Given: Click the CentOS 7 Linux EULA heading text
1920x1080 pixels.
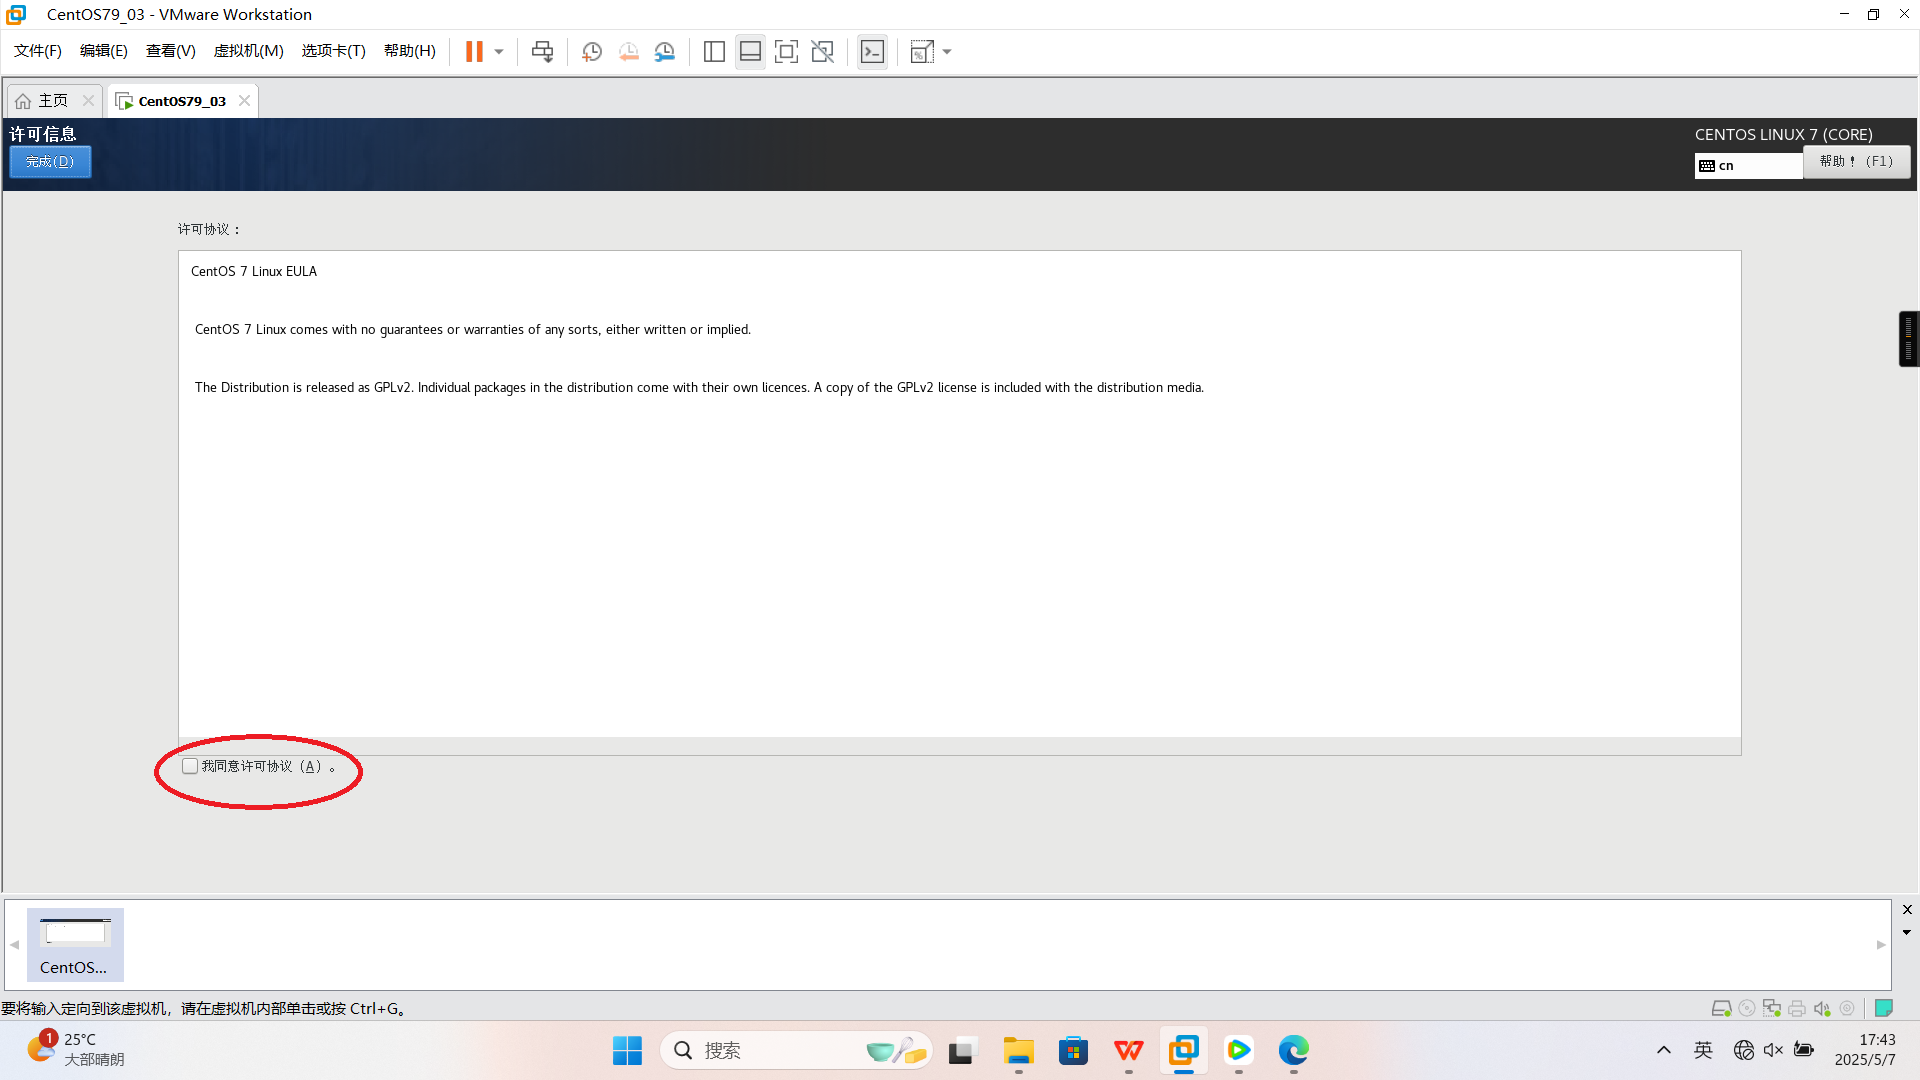Looking at the screenshot, I should click(x=254, y=271).
